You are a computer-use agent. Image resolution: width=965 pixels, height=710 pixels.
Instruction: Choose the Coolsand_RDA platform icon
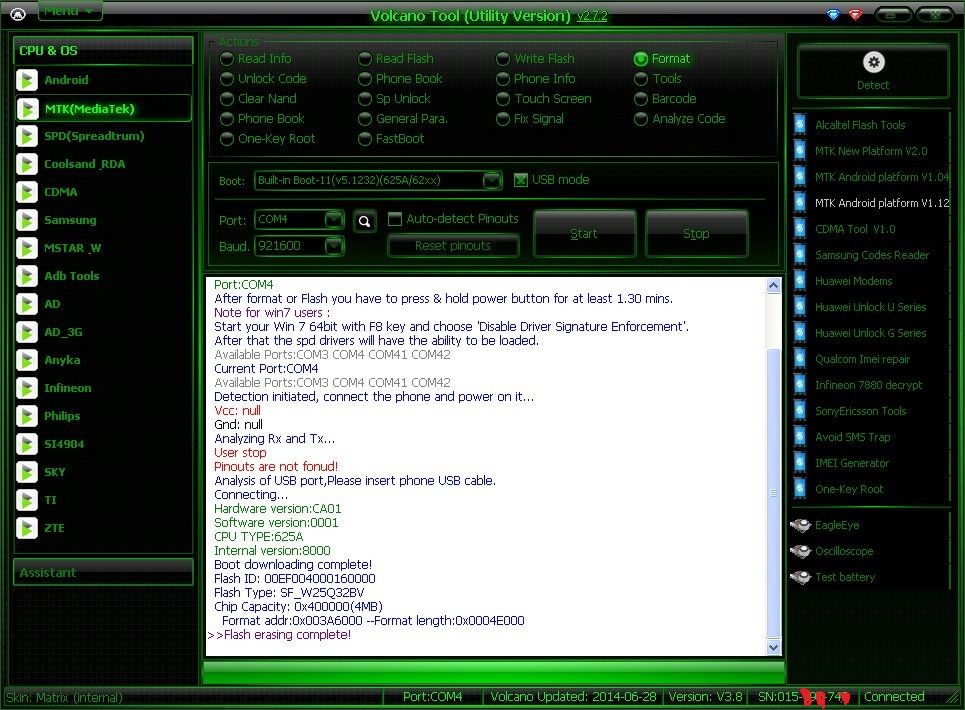point(26,164)
